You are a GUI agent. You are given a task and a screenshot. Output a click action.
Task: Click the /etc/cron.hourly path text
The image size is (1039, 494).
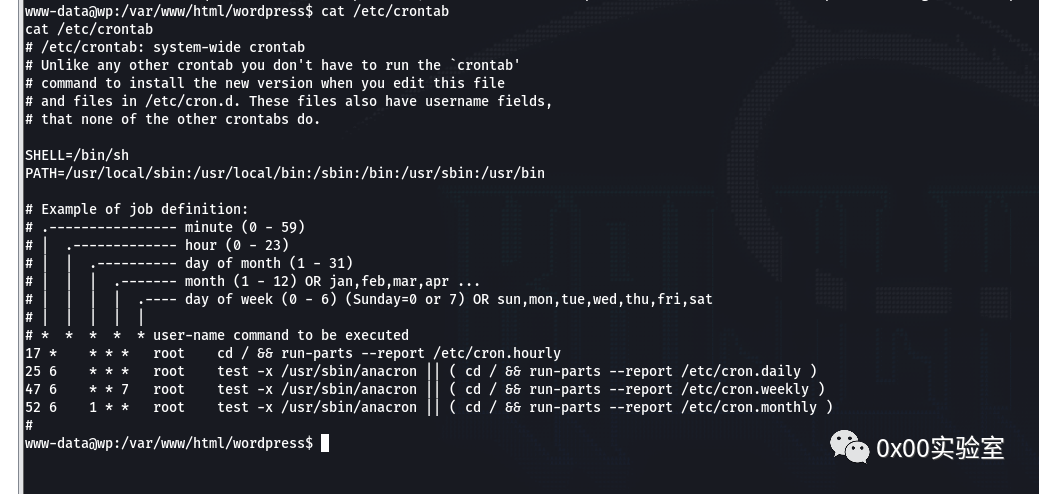coord(497,353)
